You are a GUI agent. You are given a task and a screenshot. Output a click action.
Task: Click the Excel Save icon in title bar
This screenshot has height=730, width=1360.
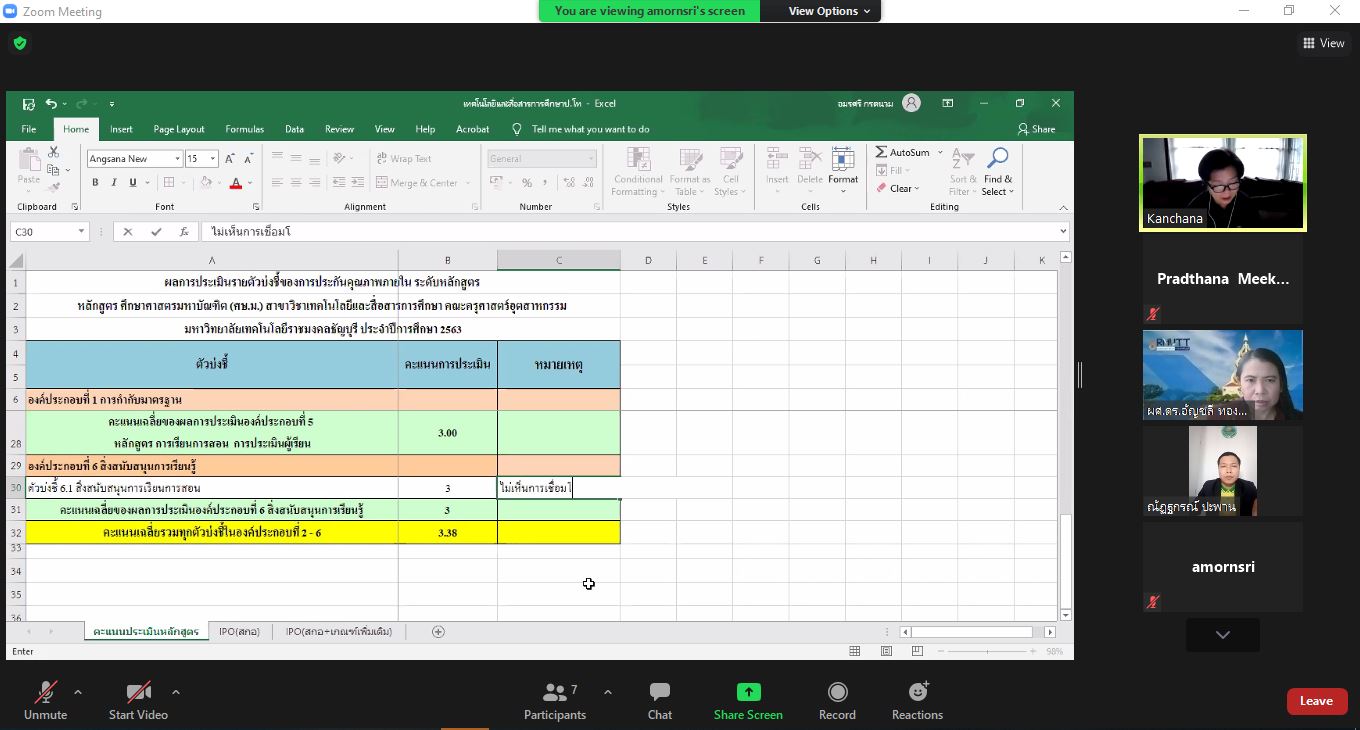[29, 103]
